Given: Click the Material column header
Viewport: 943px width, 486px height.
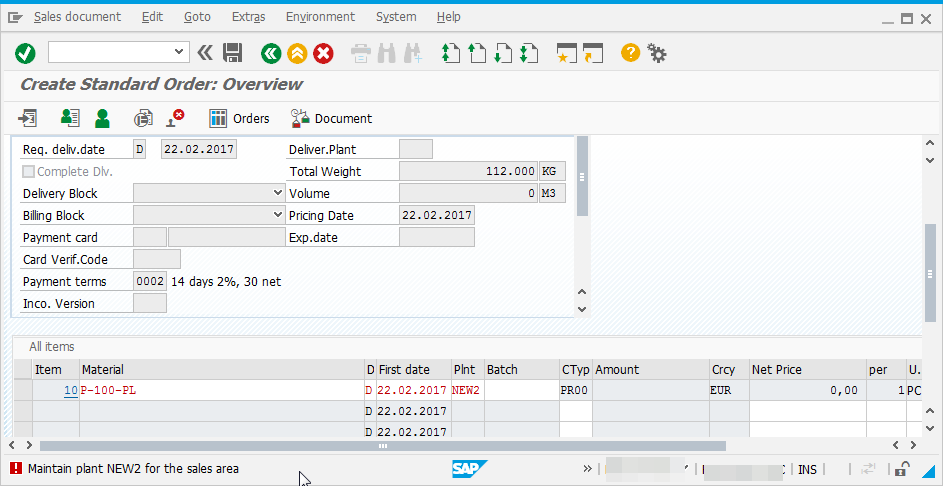Looking at the screenshot, I should click(x=222, y=369).
